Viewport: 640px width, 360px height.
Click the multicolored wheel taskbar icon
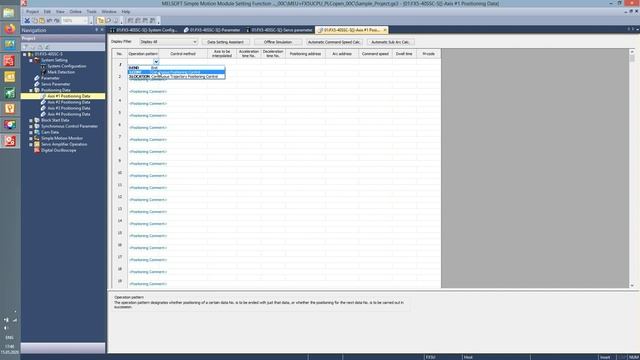point(10,125)
